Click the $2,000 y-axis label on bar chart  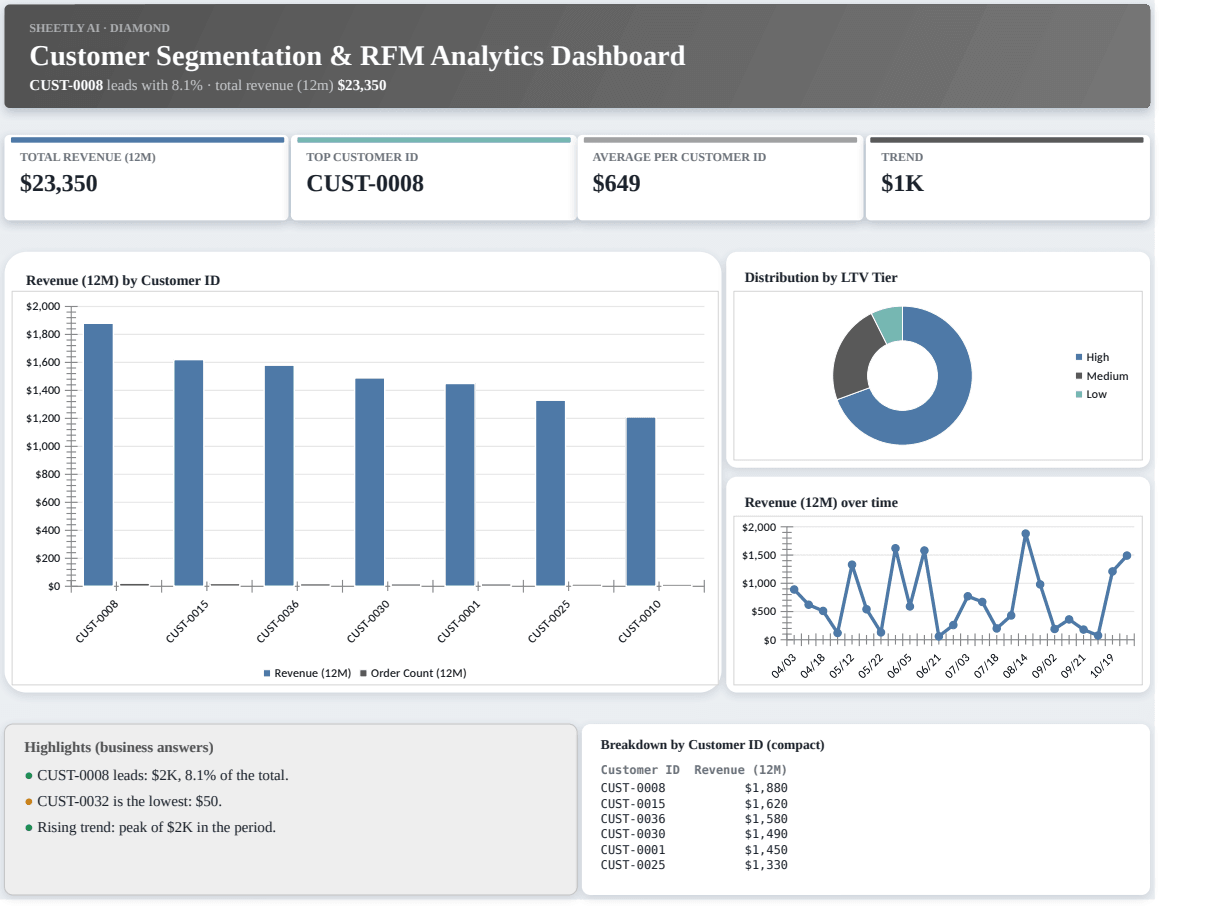pyautogui.click(x=43, y=306)
